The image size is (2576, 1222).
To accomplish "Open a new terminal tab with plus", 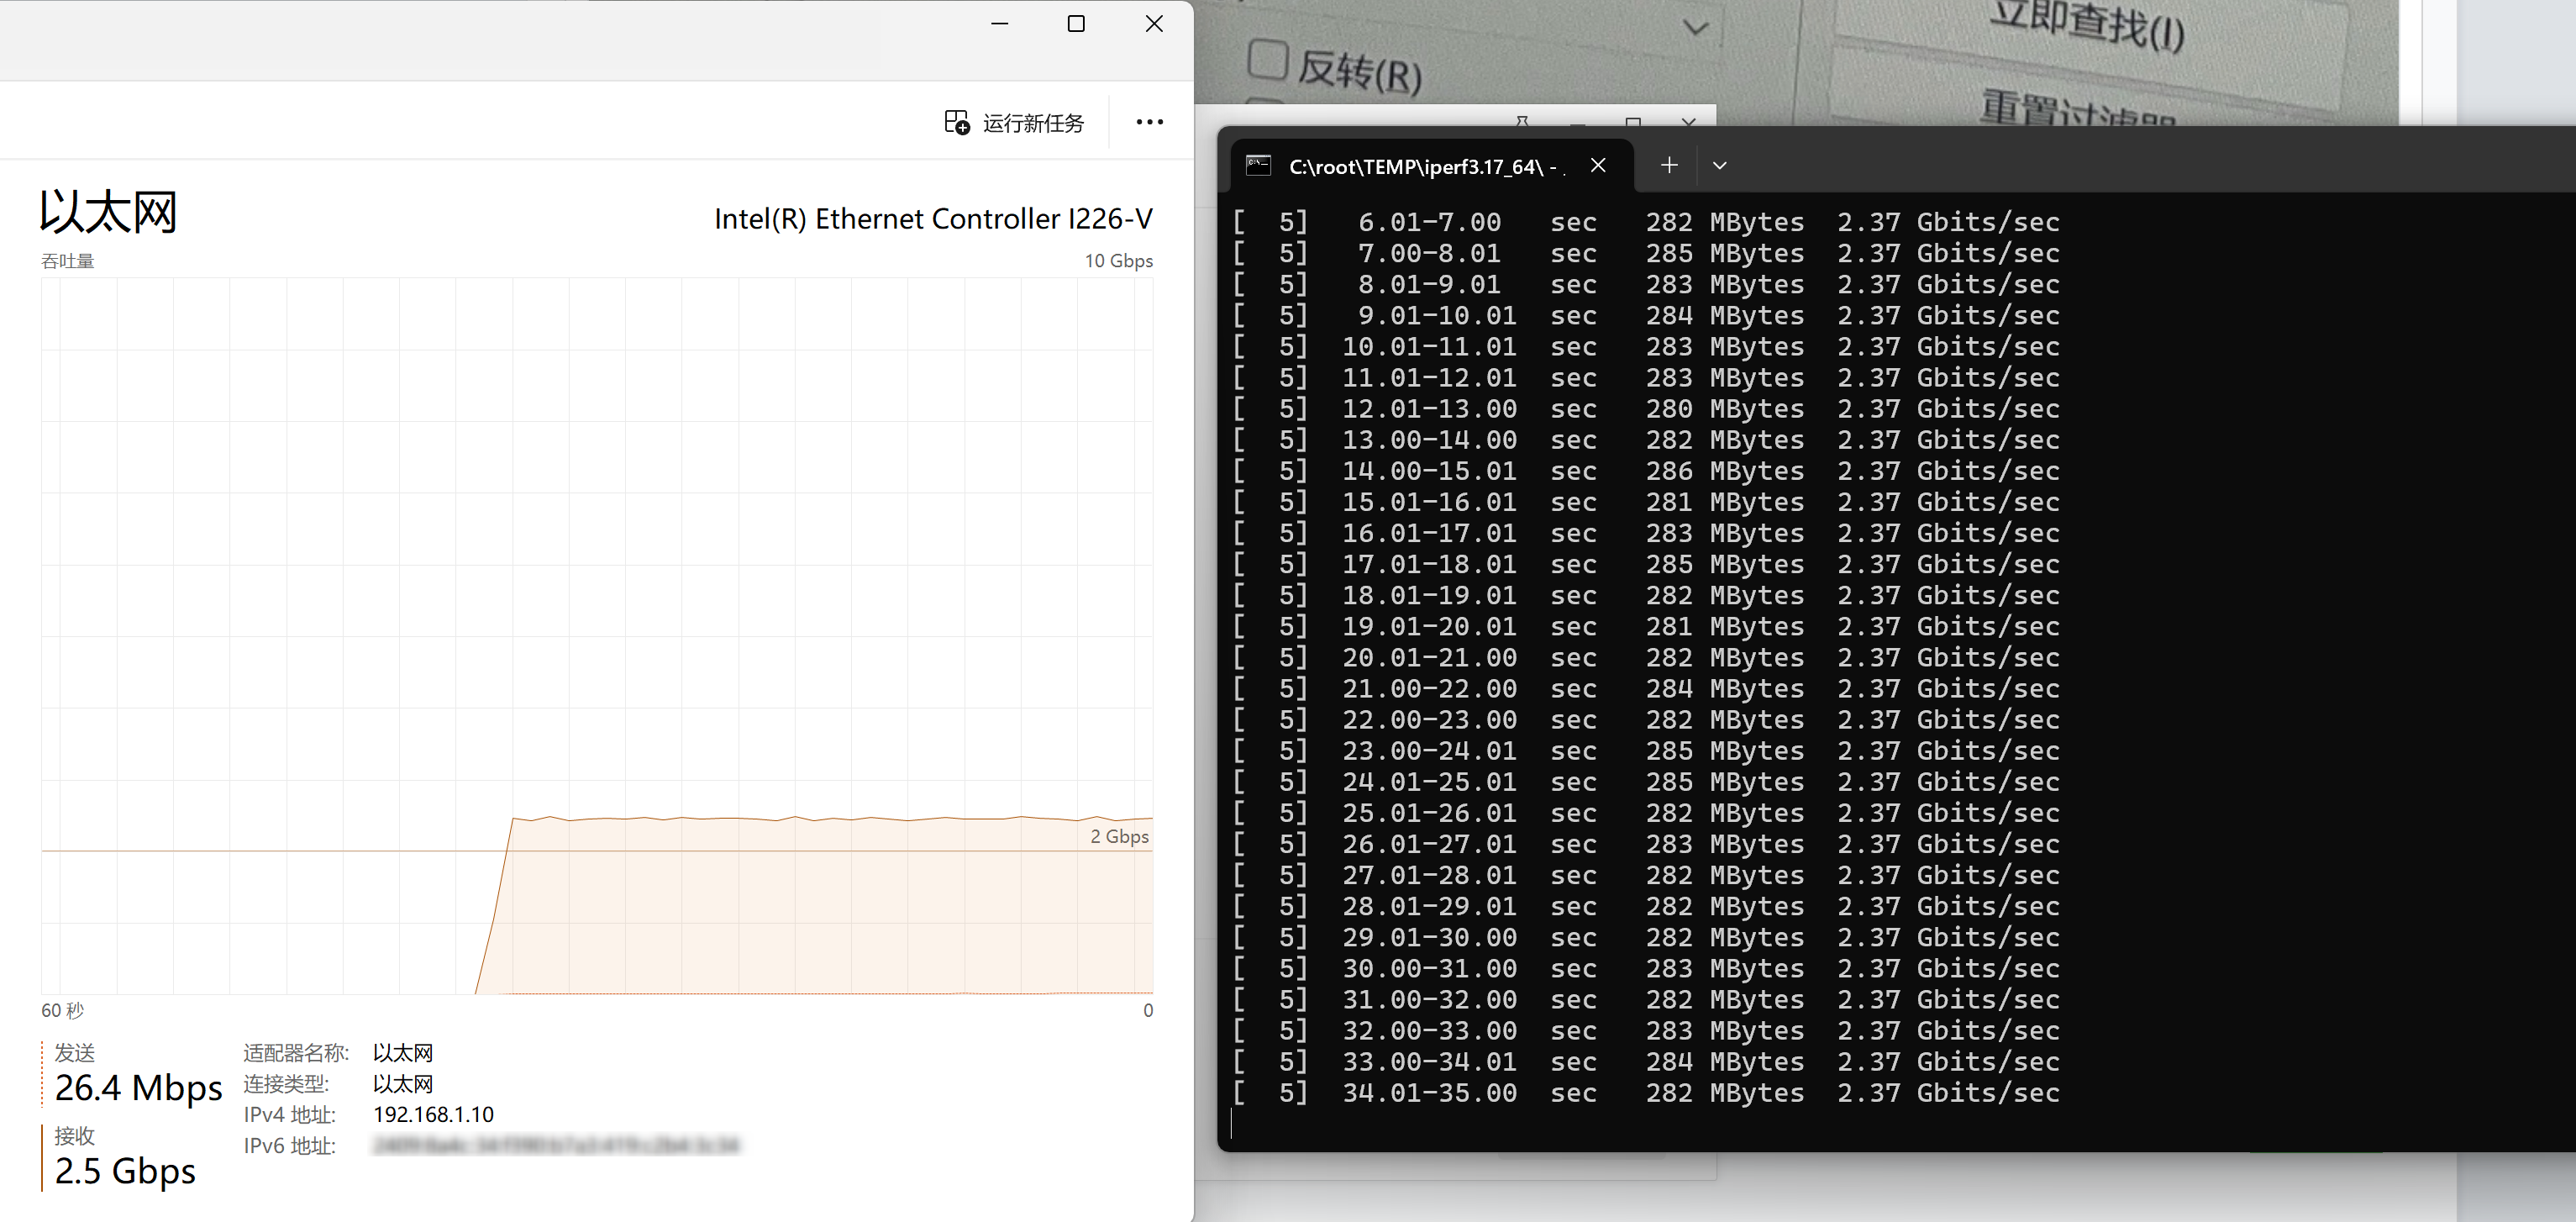I will (x=1669, y=165).
